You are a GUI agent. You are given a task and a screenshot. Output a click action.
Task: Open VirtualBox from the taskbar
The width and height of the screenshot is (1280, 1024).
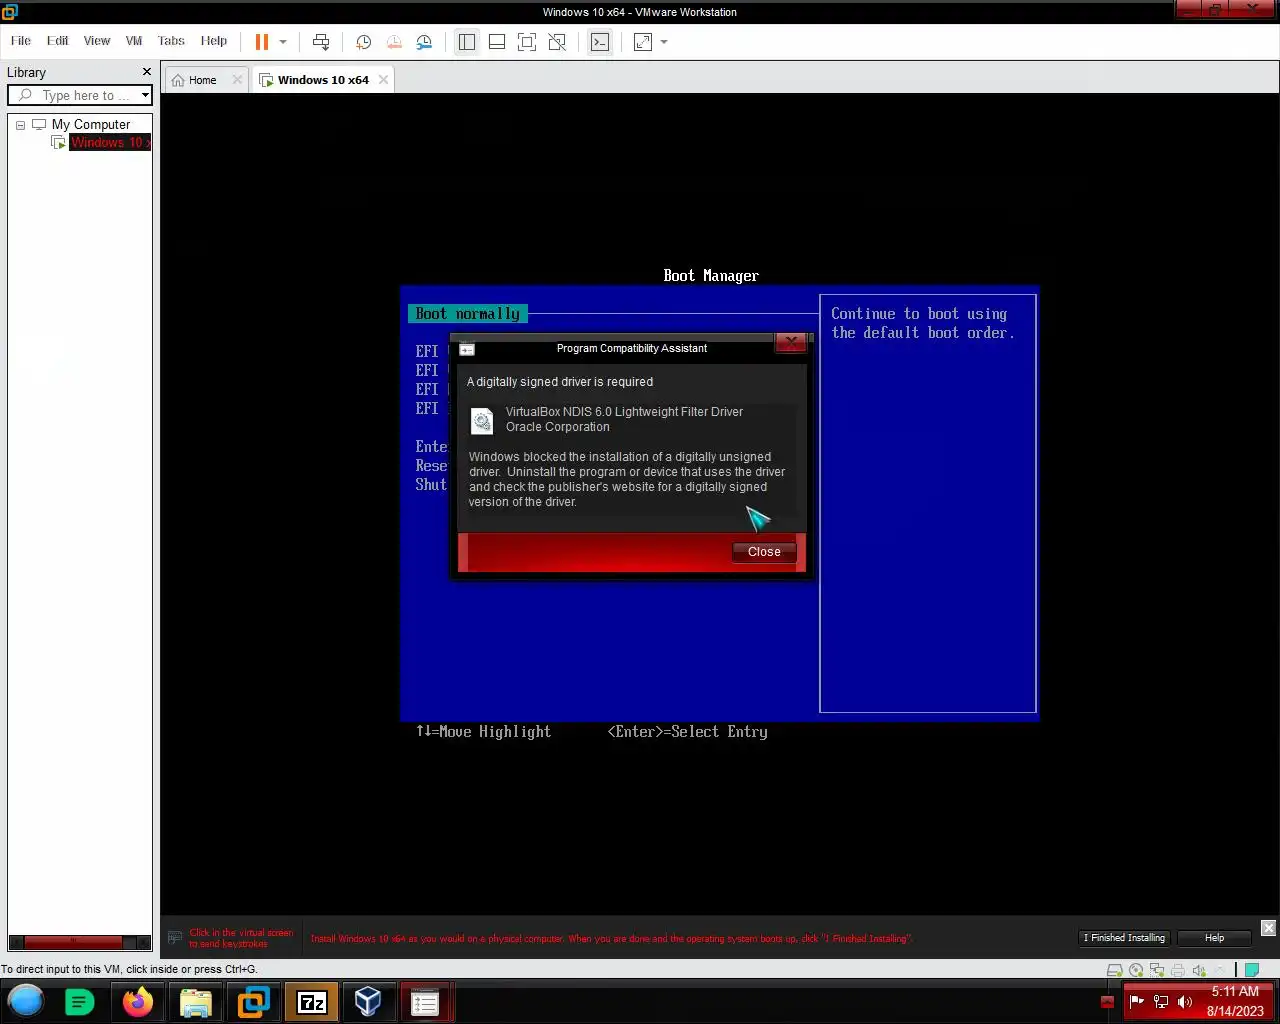point(368,1001)
